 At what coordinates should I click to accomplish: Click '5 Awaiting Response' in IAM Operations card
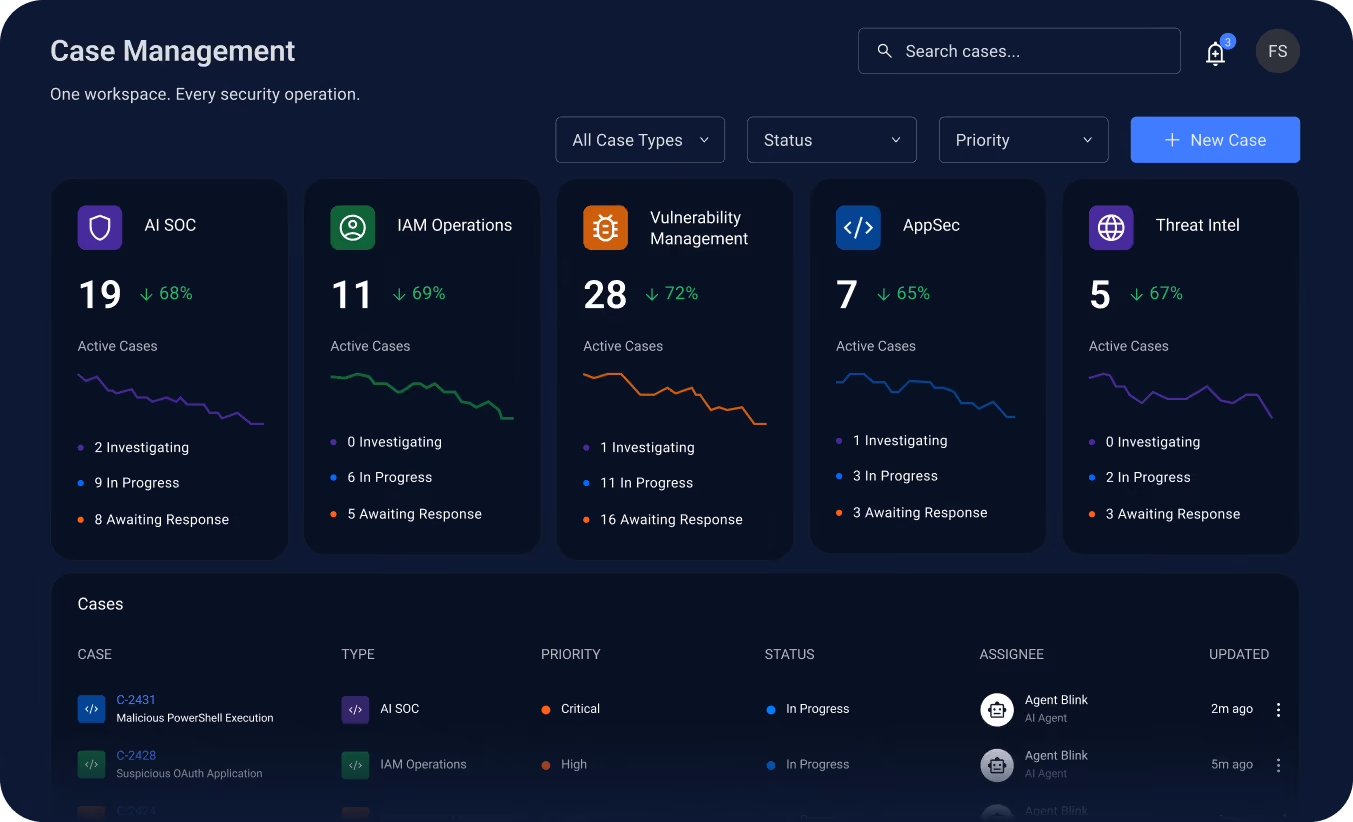coord(415,514)
